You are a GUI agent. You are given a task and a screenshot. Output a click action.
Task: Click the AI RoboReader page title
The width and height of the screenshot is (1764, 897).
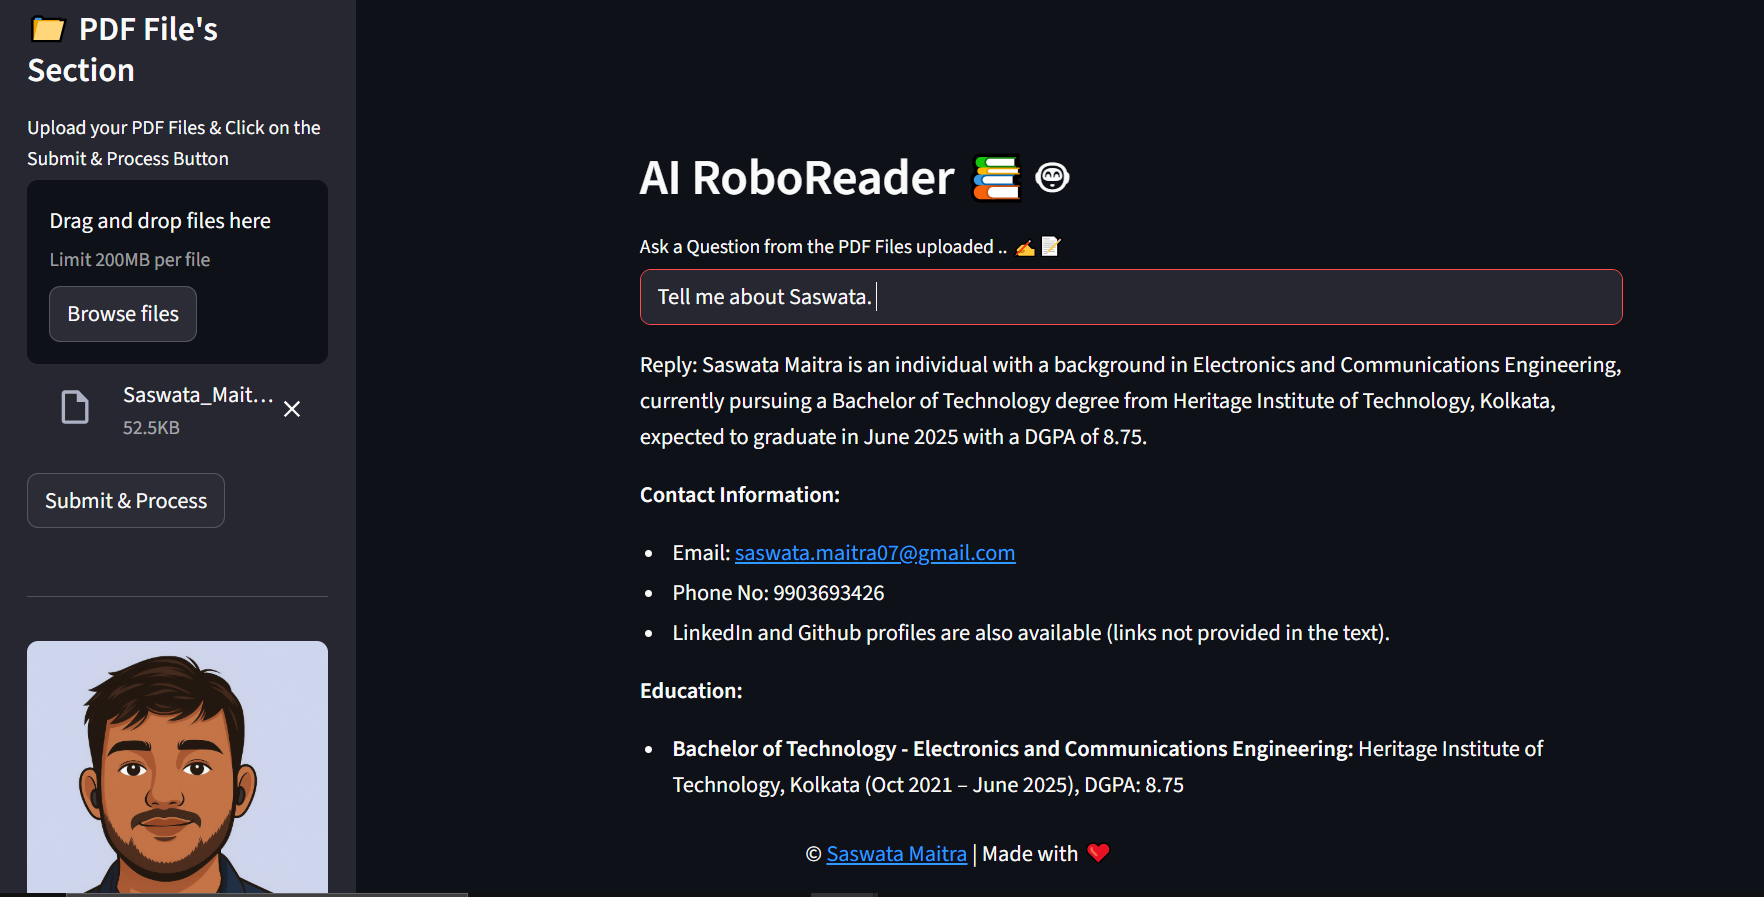point(797,178)
